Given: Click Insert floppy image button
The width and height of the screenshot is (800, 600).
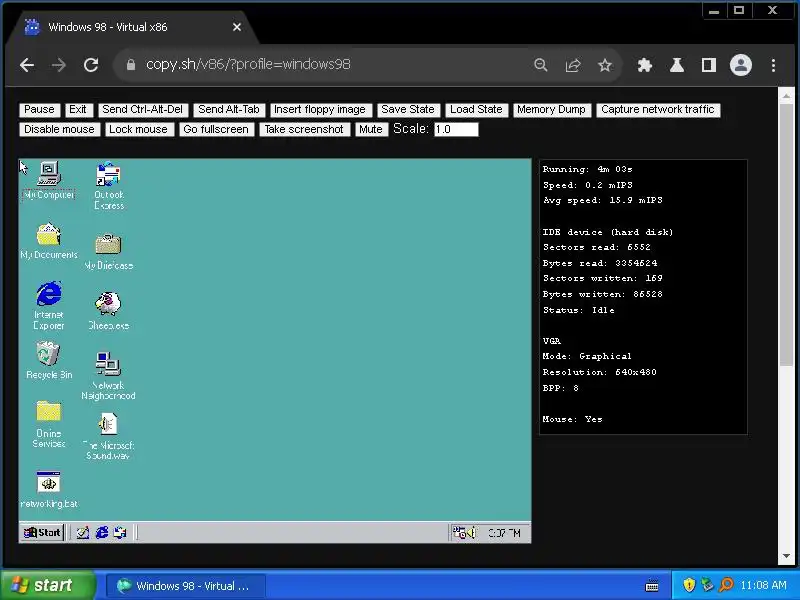Looking at the screenshot, I should [x=320, y=110].
